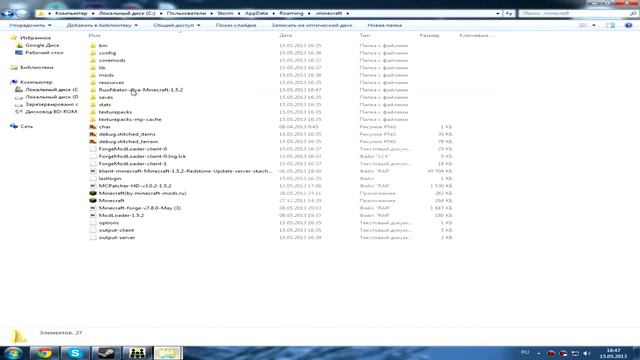Open the help button icon
Screen dimensions: 640x360
click(629, 25)
